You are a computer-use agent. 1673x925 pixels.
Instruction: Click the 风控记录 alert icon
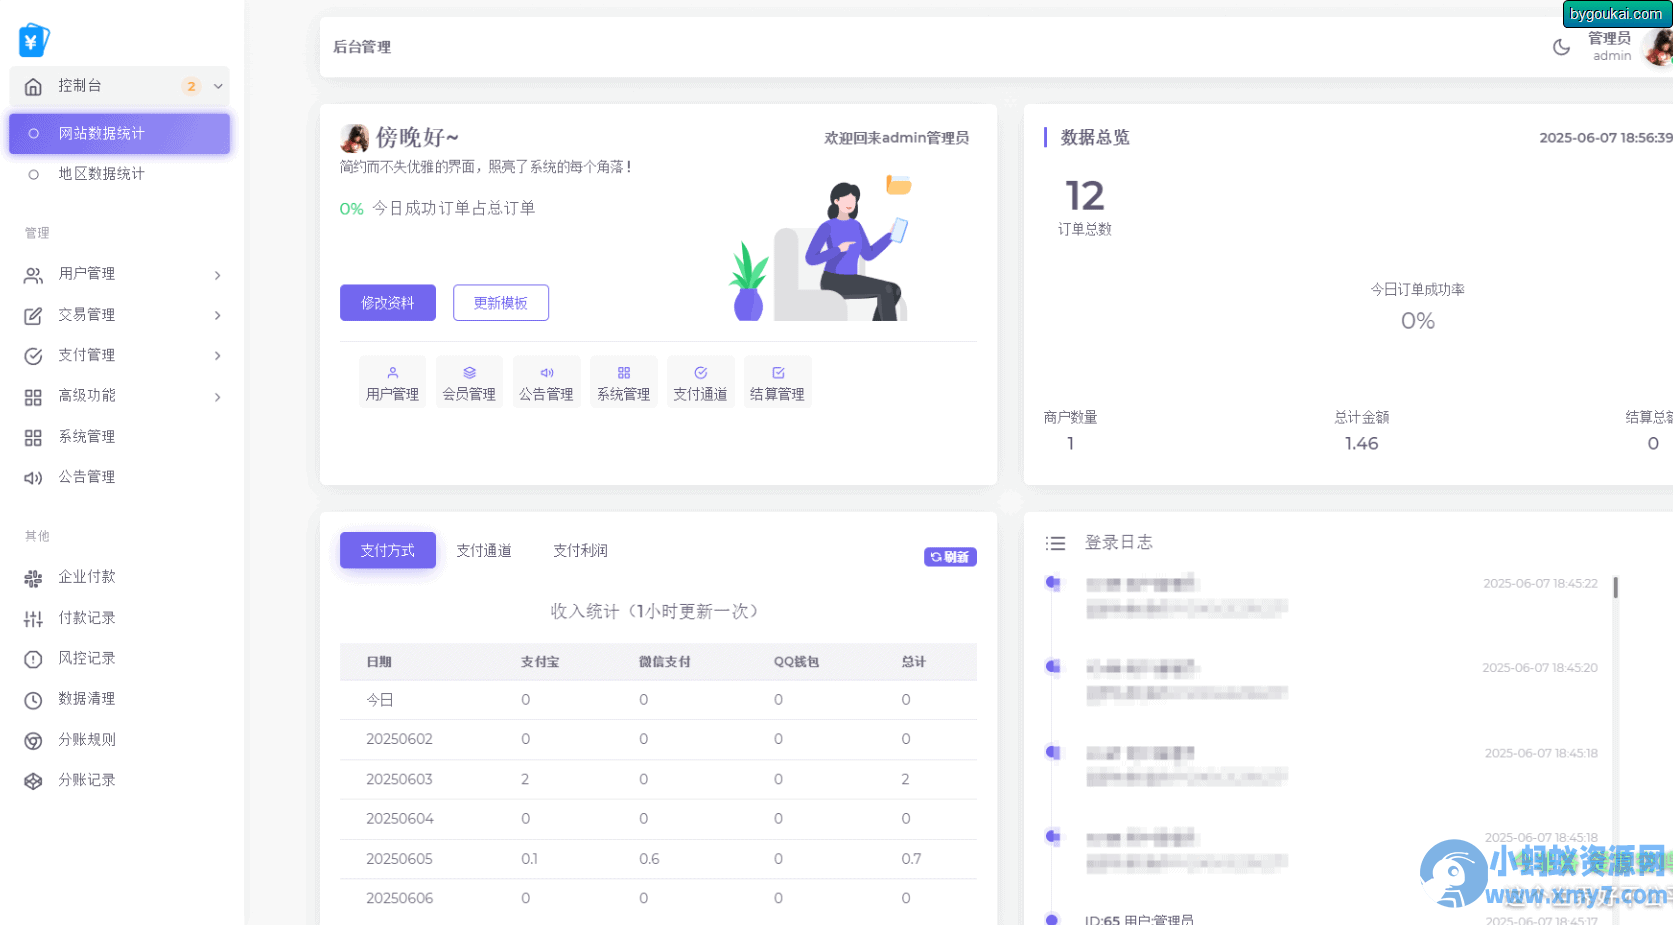click(33, 659)
